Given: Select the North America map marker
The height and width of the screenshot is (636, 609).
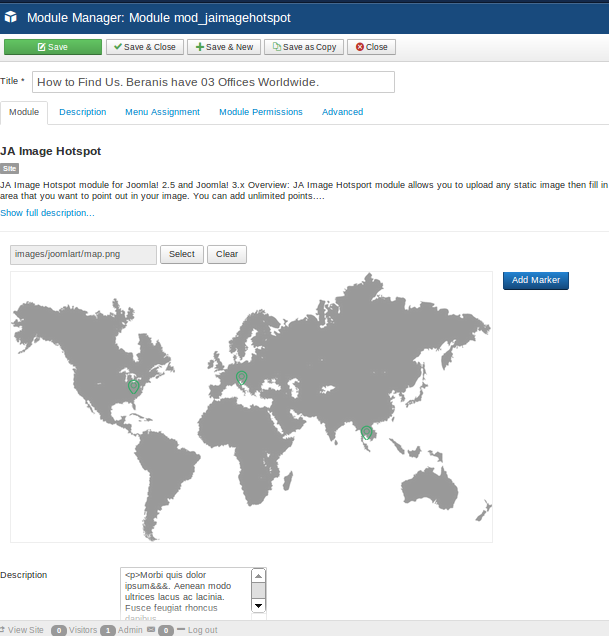Looking at the screenshot, I should [133, 387].
